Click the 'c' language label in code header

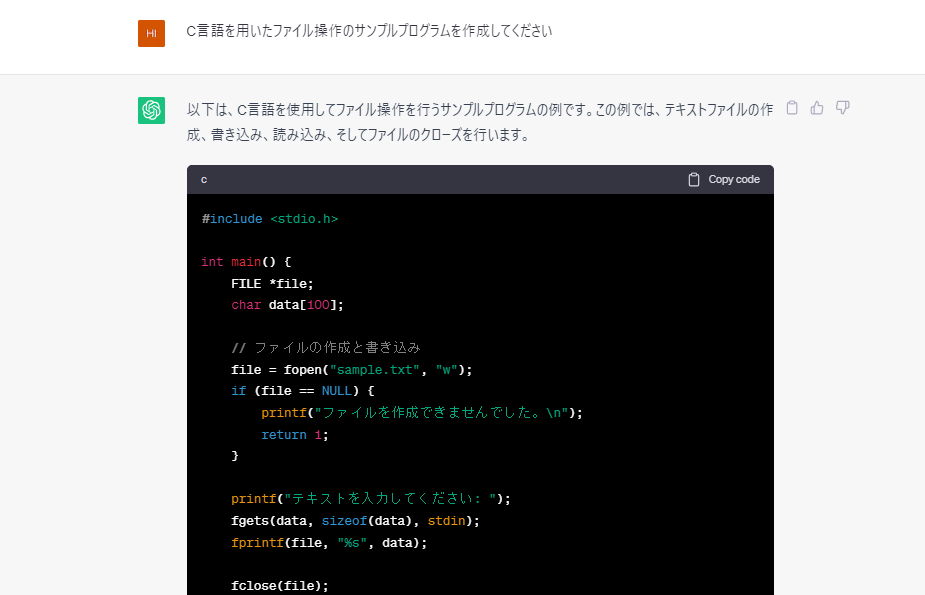click(x=204, y=180)
